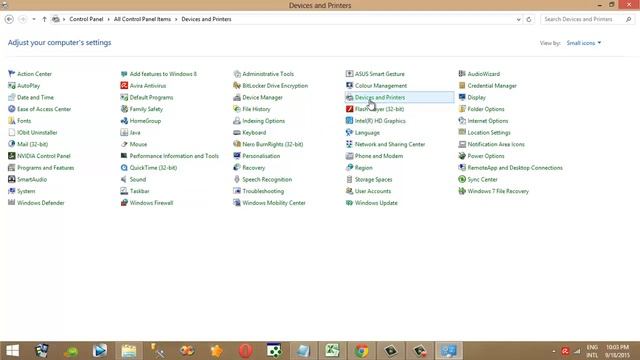Screen dimensions: 640x360
Task: Click the Windows Firewall icon
Action: (x=124, y=203)
